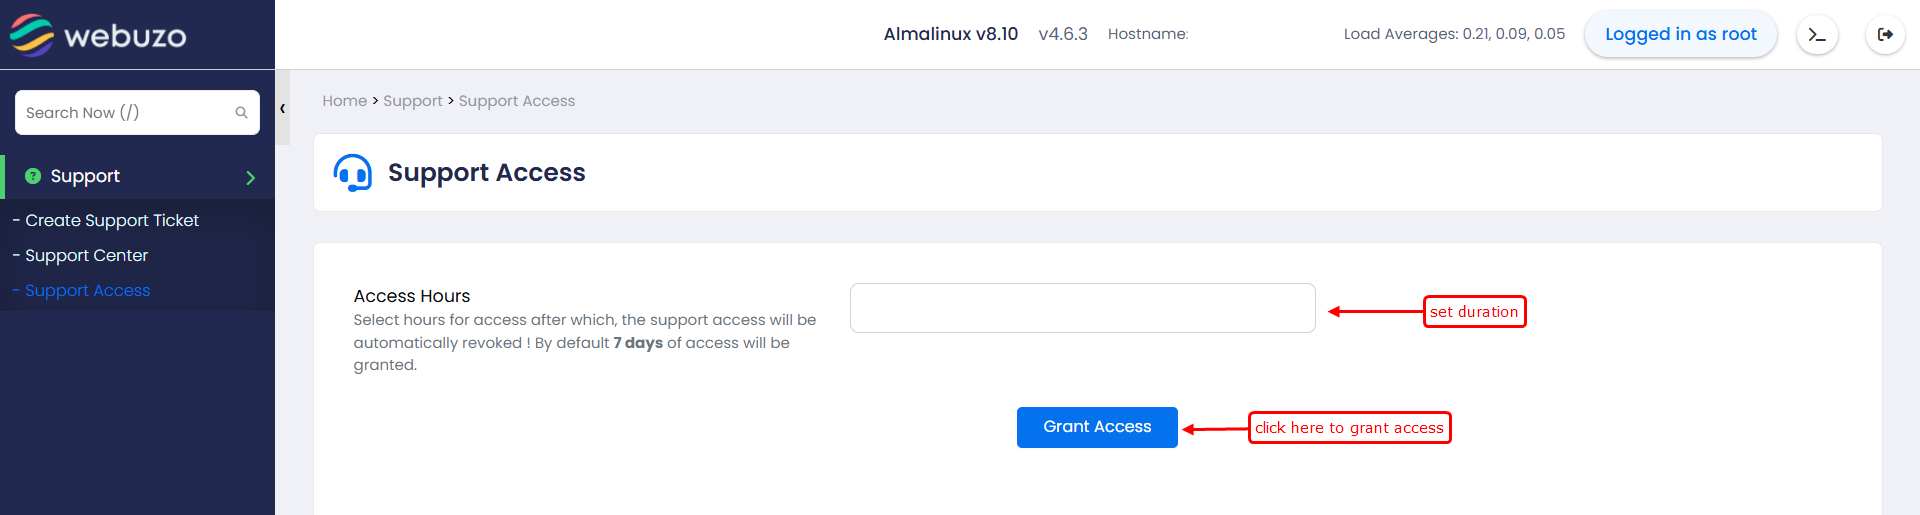Viewport: 1920px width, 515px height.
Task: Click the Home breadcrumb link
Action: (x=344, y=101)
